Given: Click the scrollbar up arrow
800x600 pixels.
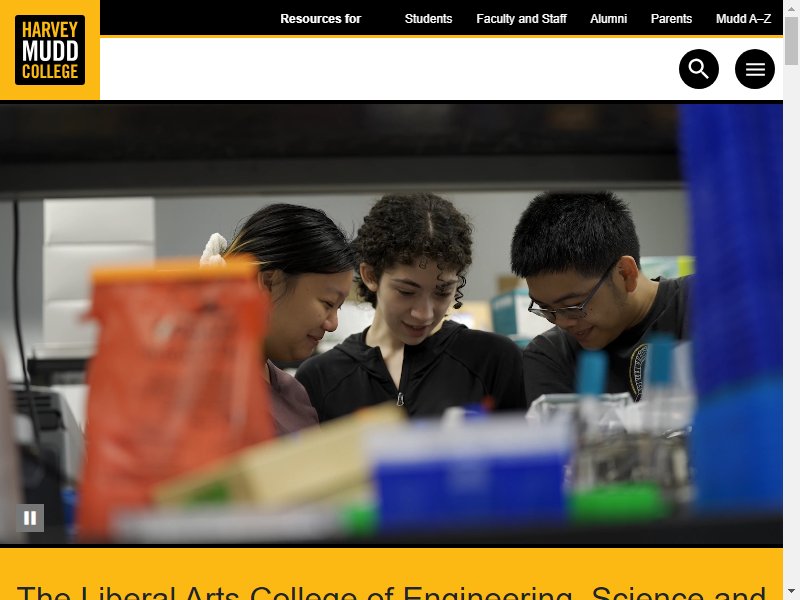Looking at the screenshot, I should tap(791, 6).
